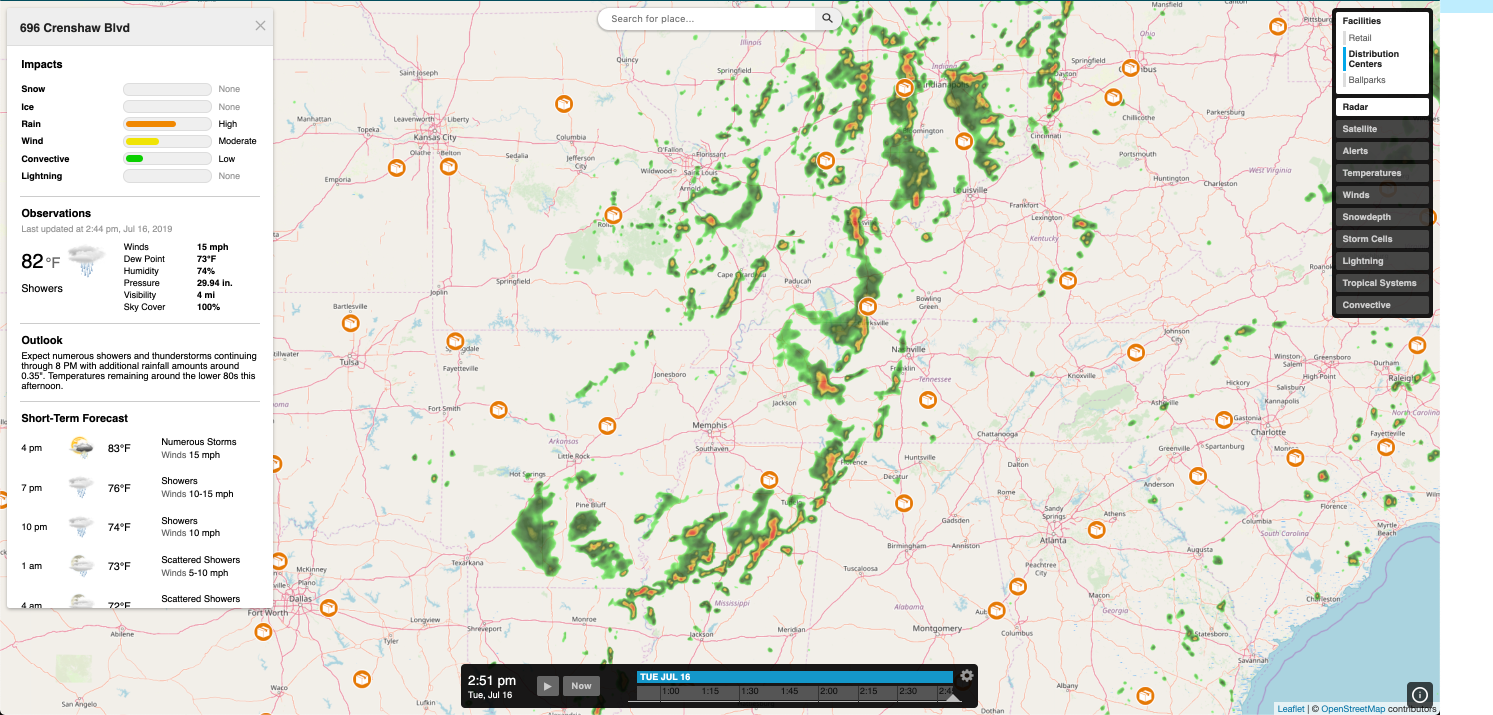Click the Showers weather icon under Observations
1493x715 pixels.
[85, 258]
